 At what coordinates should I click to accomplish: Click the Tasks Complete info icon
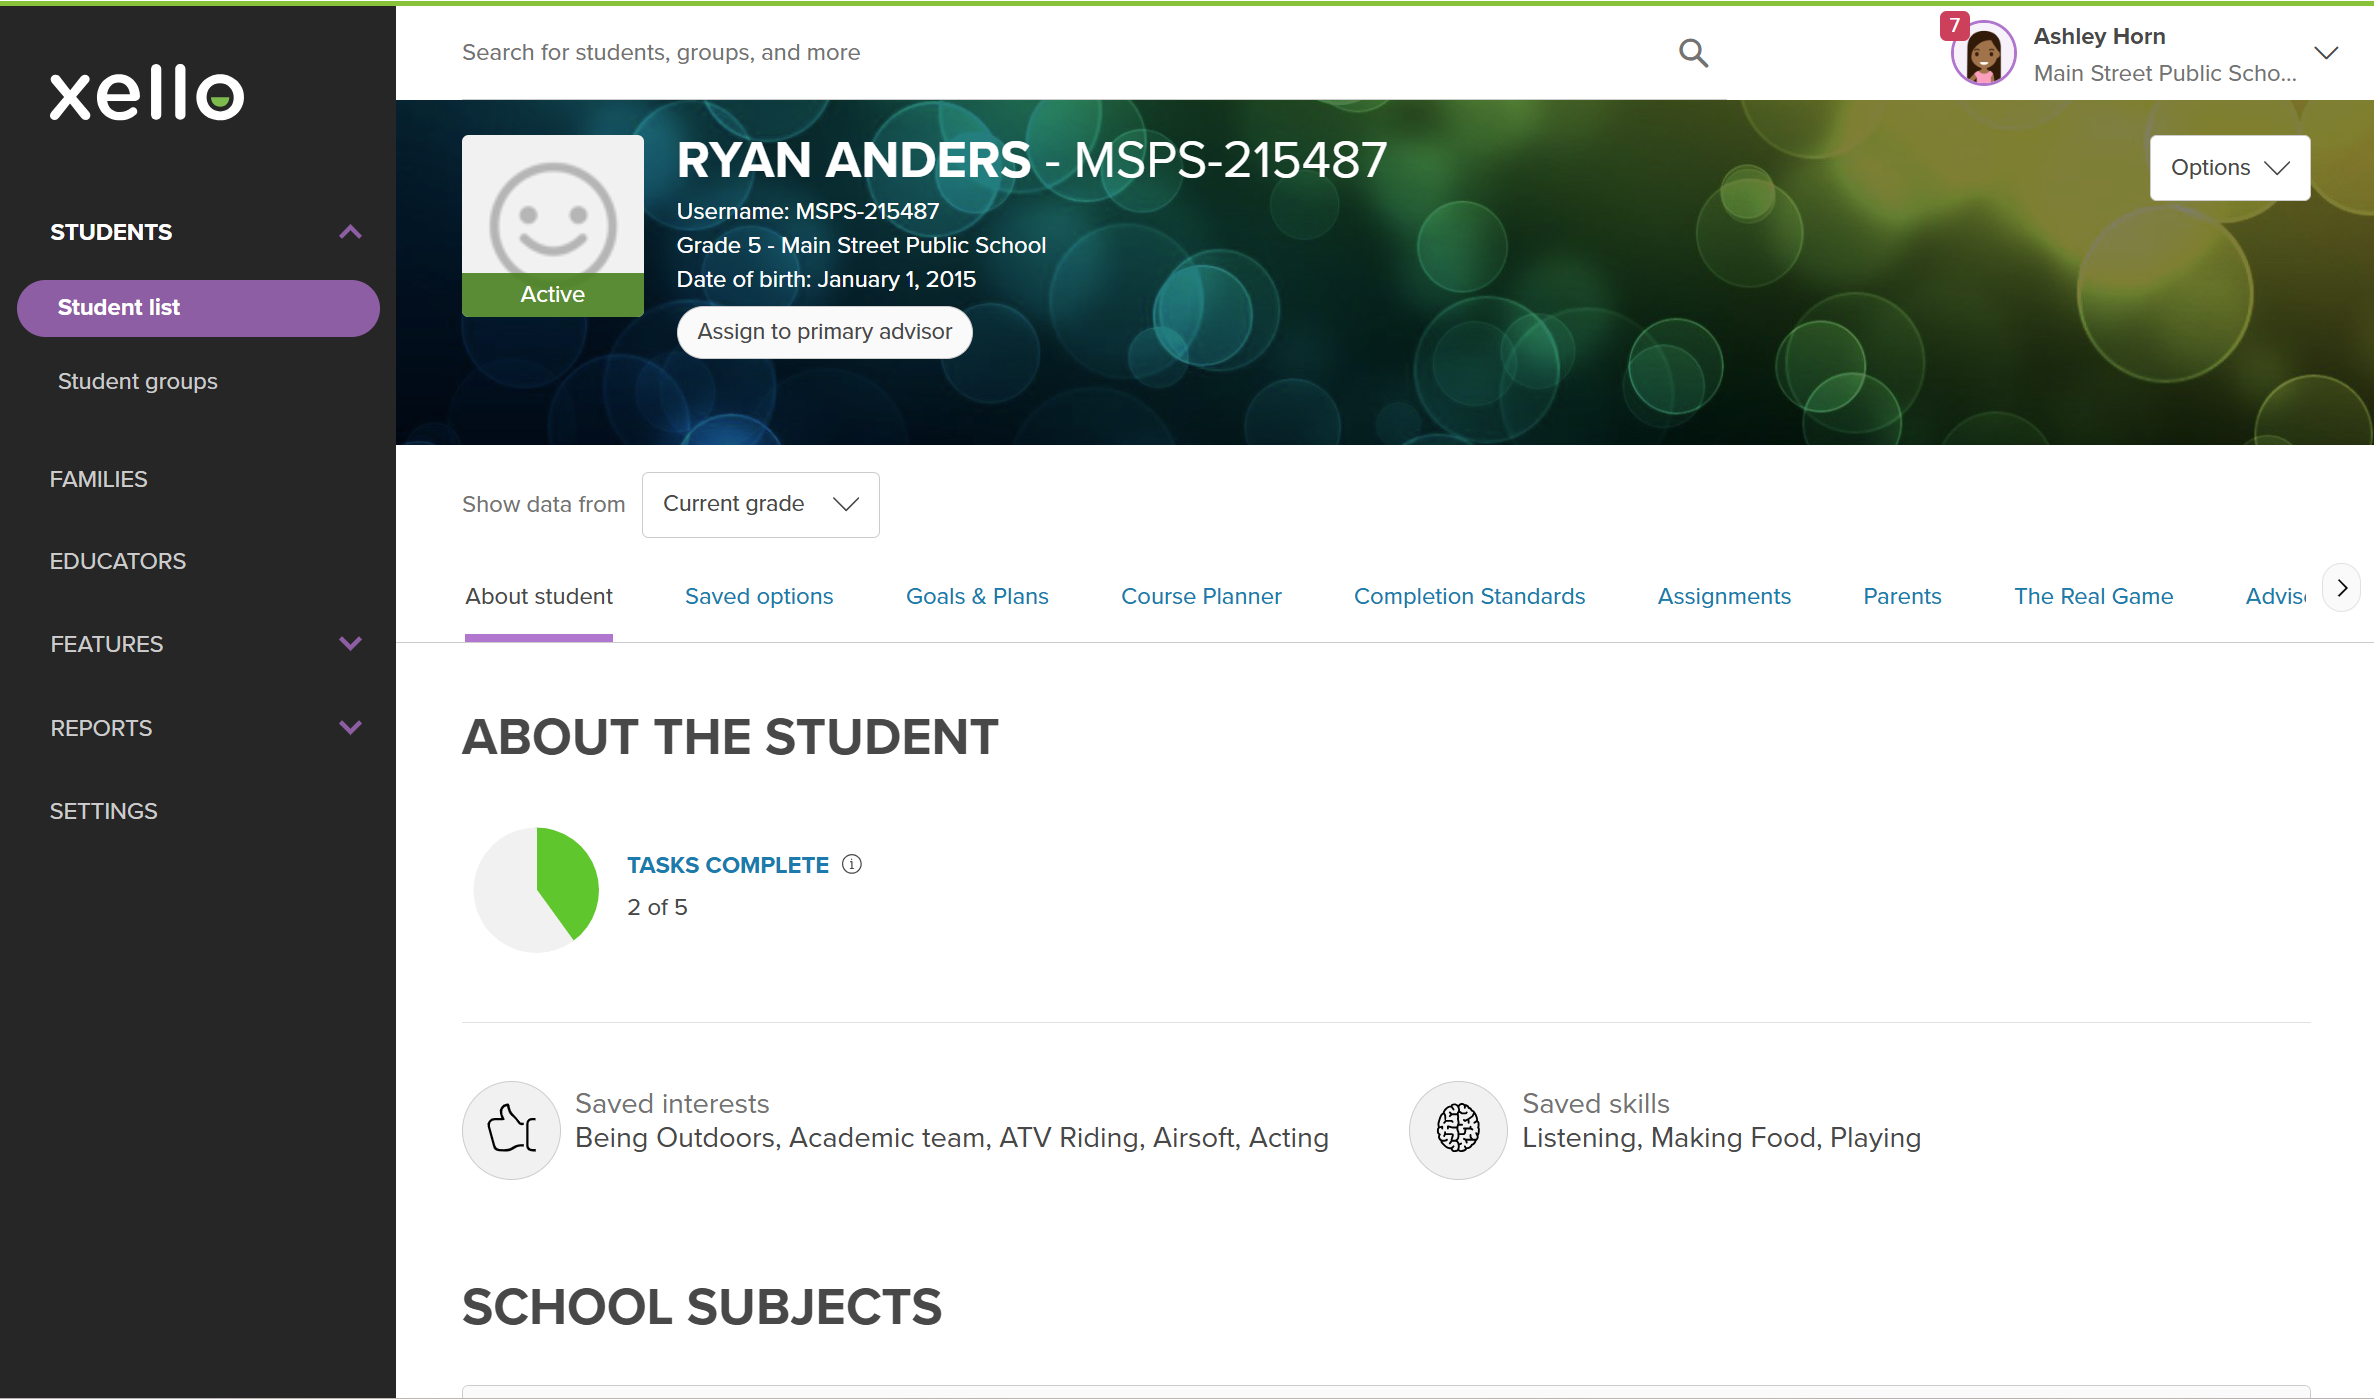pyautogui.click(x=851, y=864)
